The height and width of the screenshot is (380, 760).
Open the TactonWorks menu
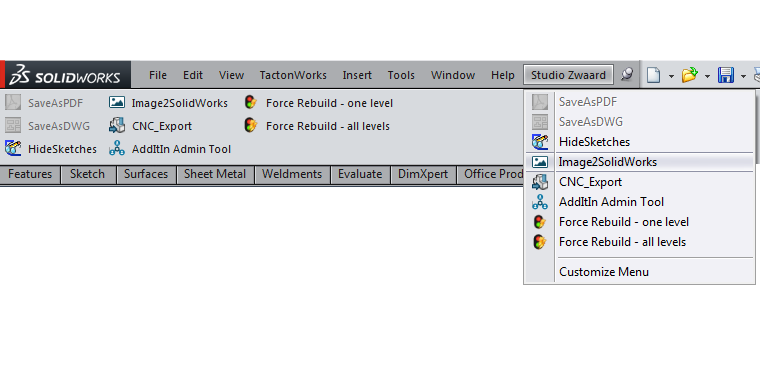click(x=293, y=75)
